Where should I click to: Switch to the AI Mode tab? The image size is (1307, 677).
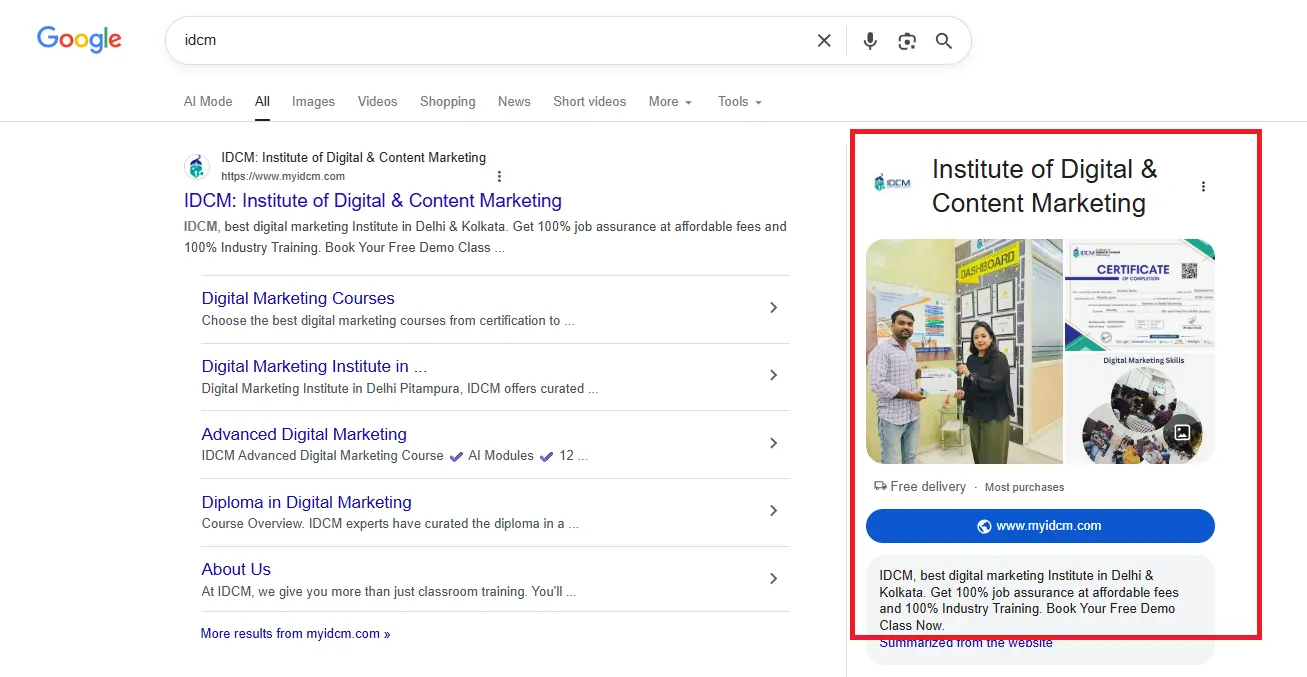click(208, 102)
